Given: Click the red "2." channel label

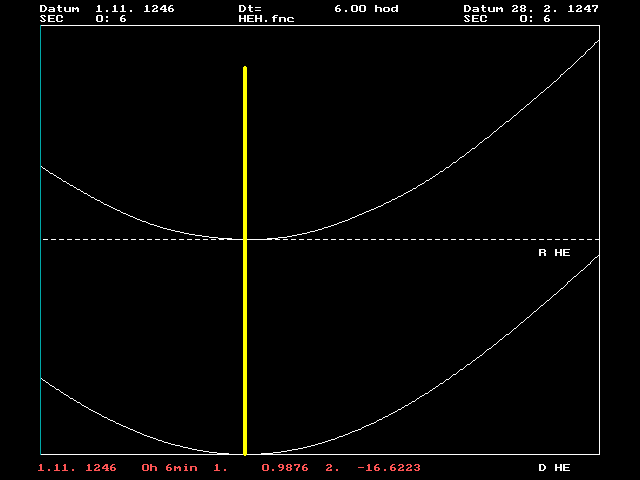Looking at the screenshot, I should pos(332,467).
